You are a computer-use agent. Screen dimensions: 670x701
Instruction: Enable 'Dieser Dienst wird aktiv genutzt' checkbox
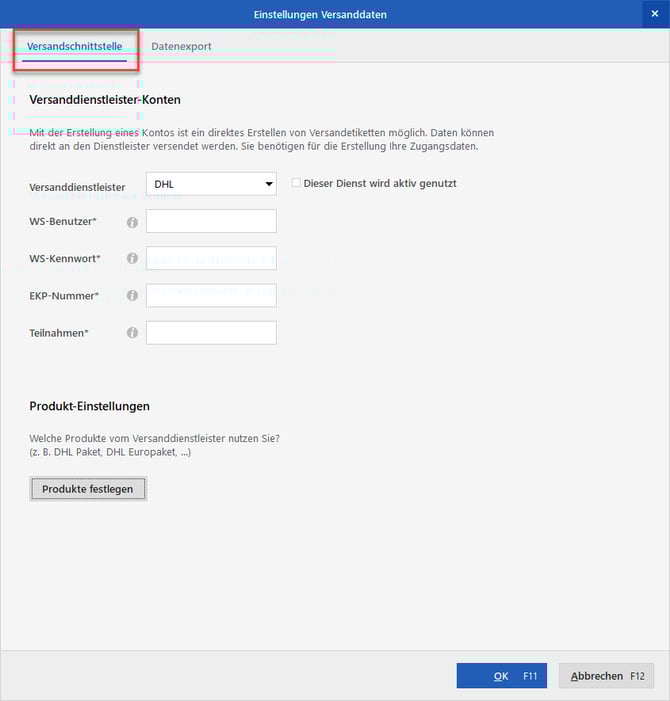click(296, 183)
